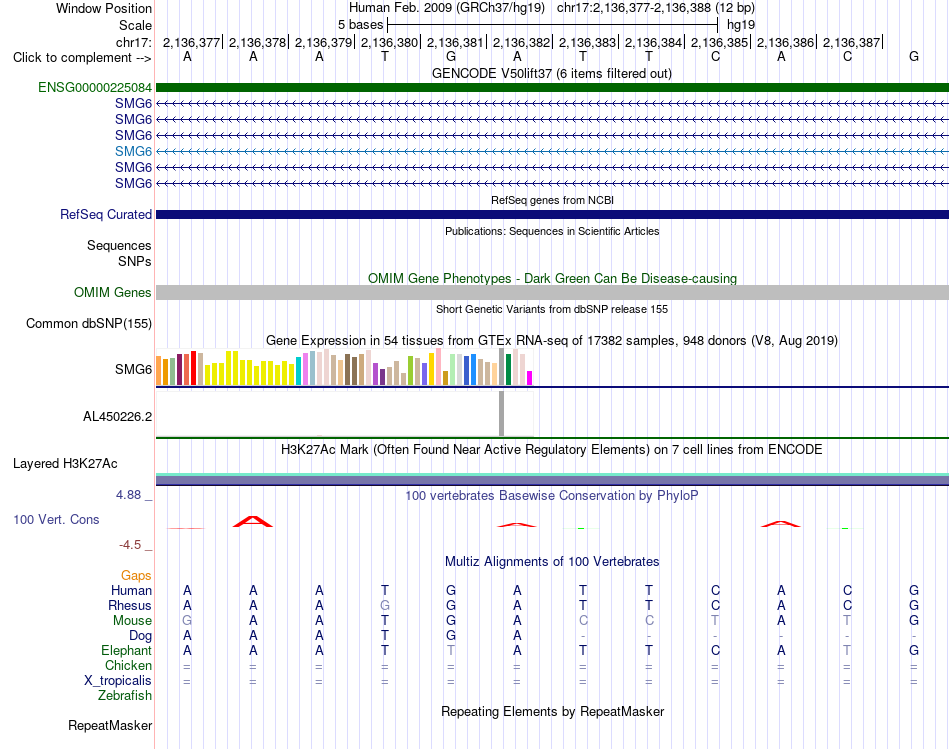Open the OMIM Genes track label
This screenshot has height=749, width=950.
coord(113,292)
